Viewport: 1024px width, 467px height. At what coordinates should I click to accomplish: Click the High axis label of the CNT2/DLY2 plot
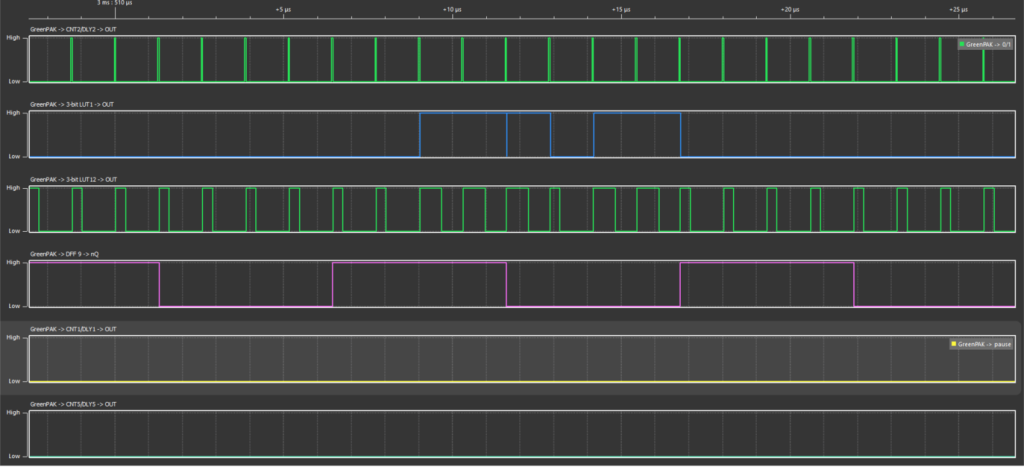[x=13, y=38]
